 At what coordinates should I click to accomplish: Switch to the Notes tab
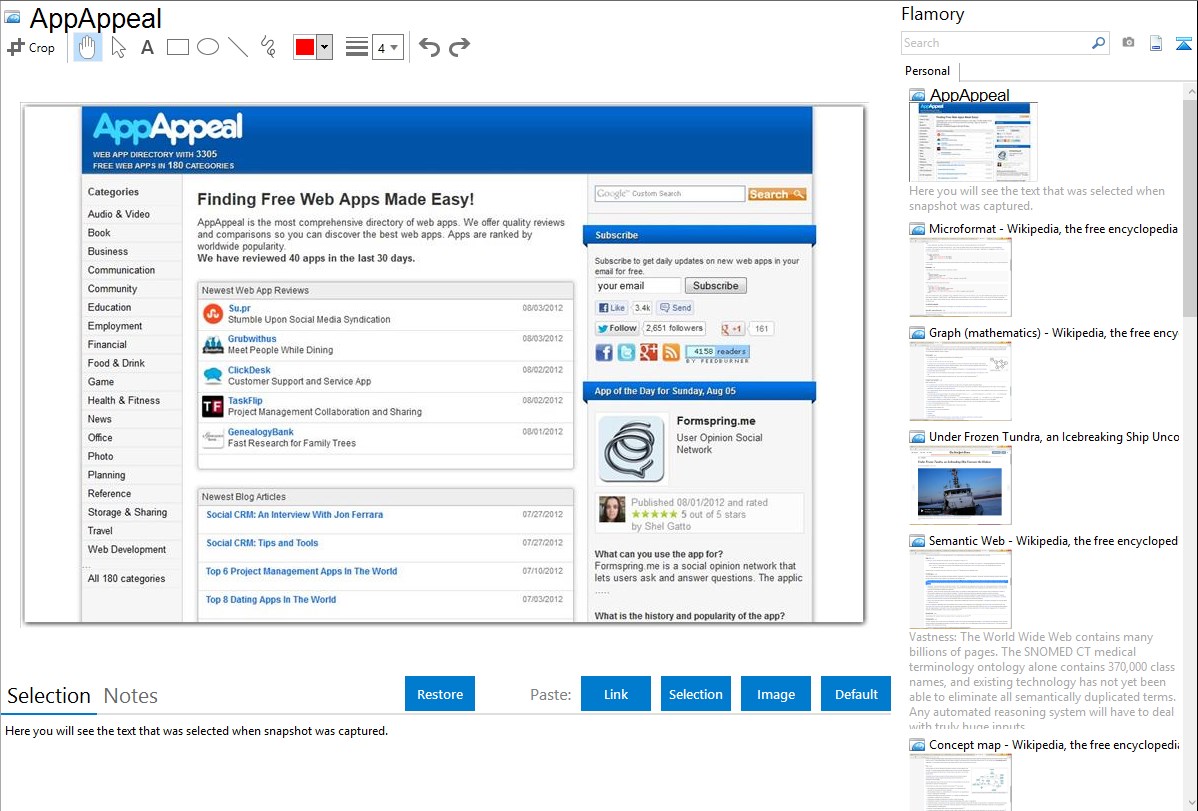tap(131, 696)
